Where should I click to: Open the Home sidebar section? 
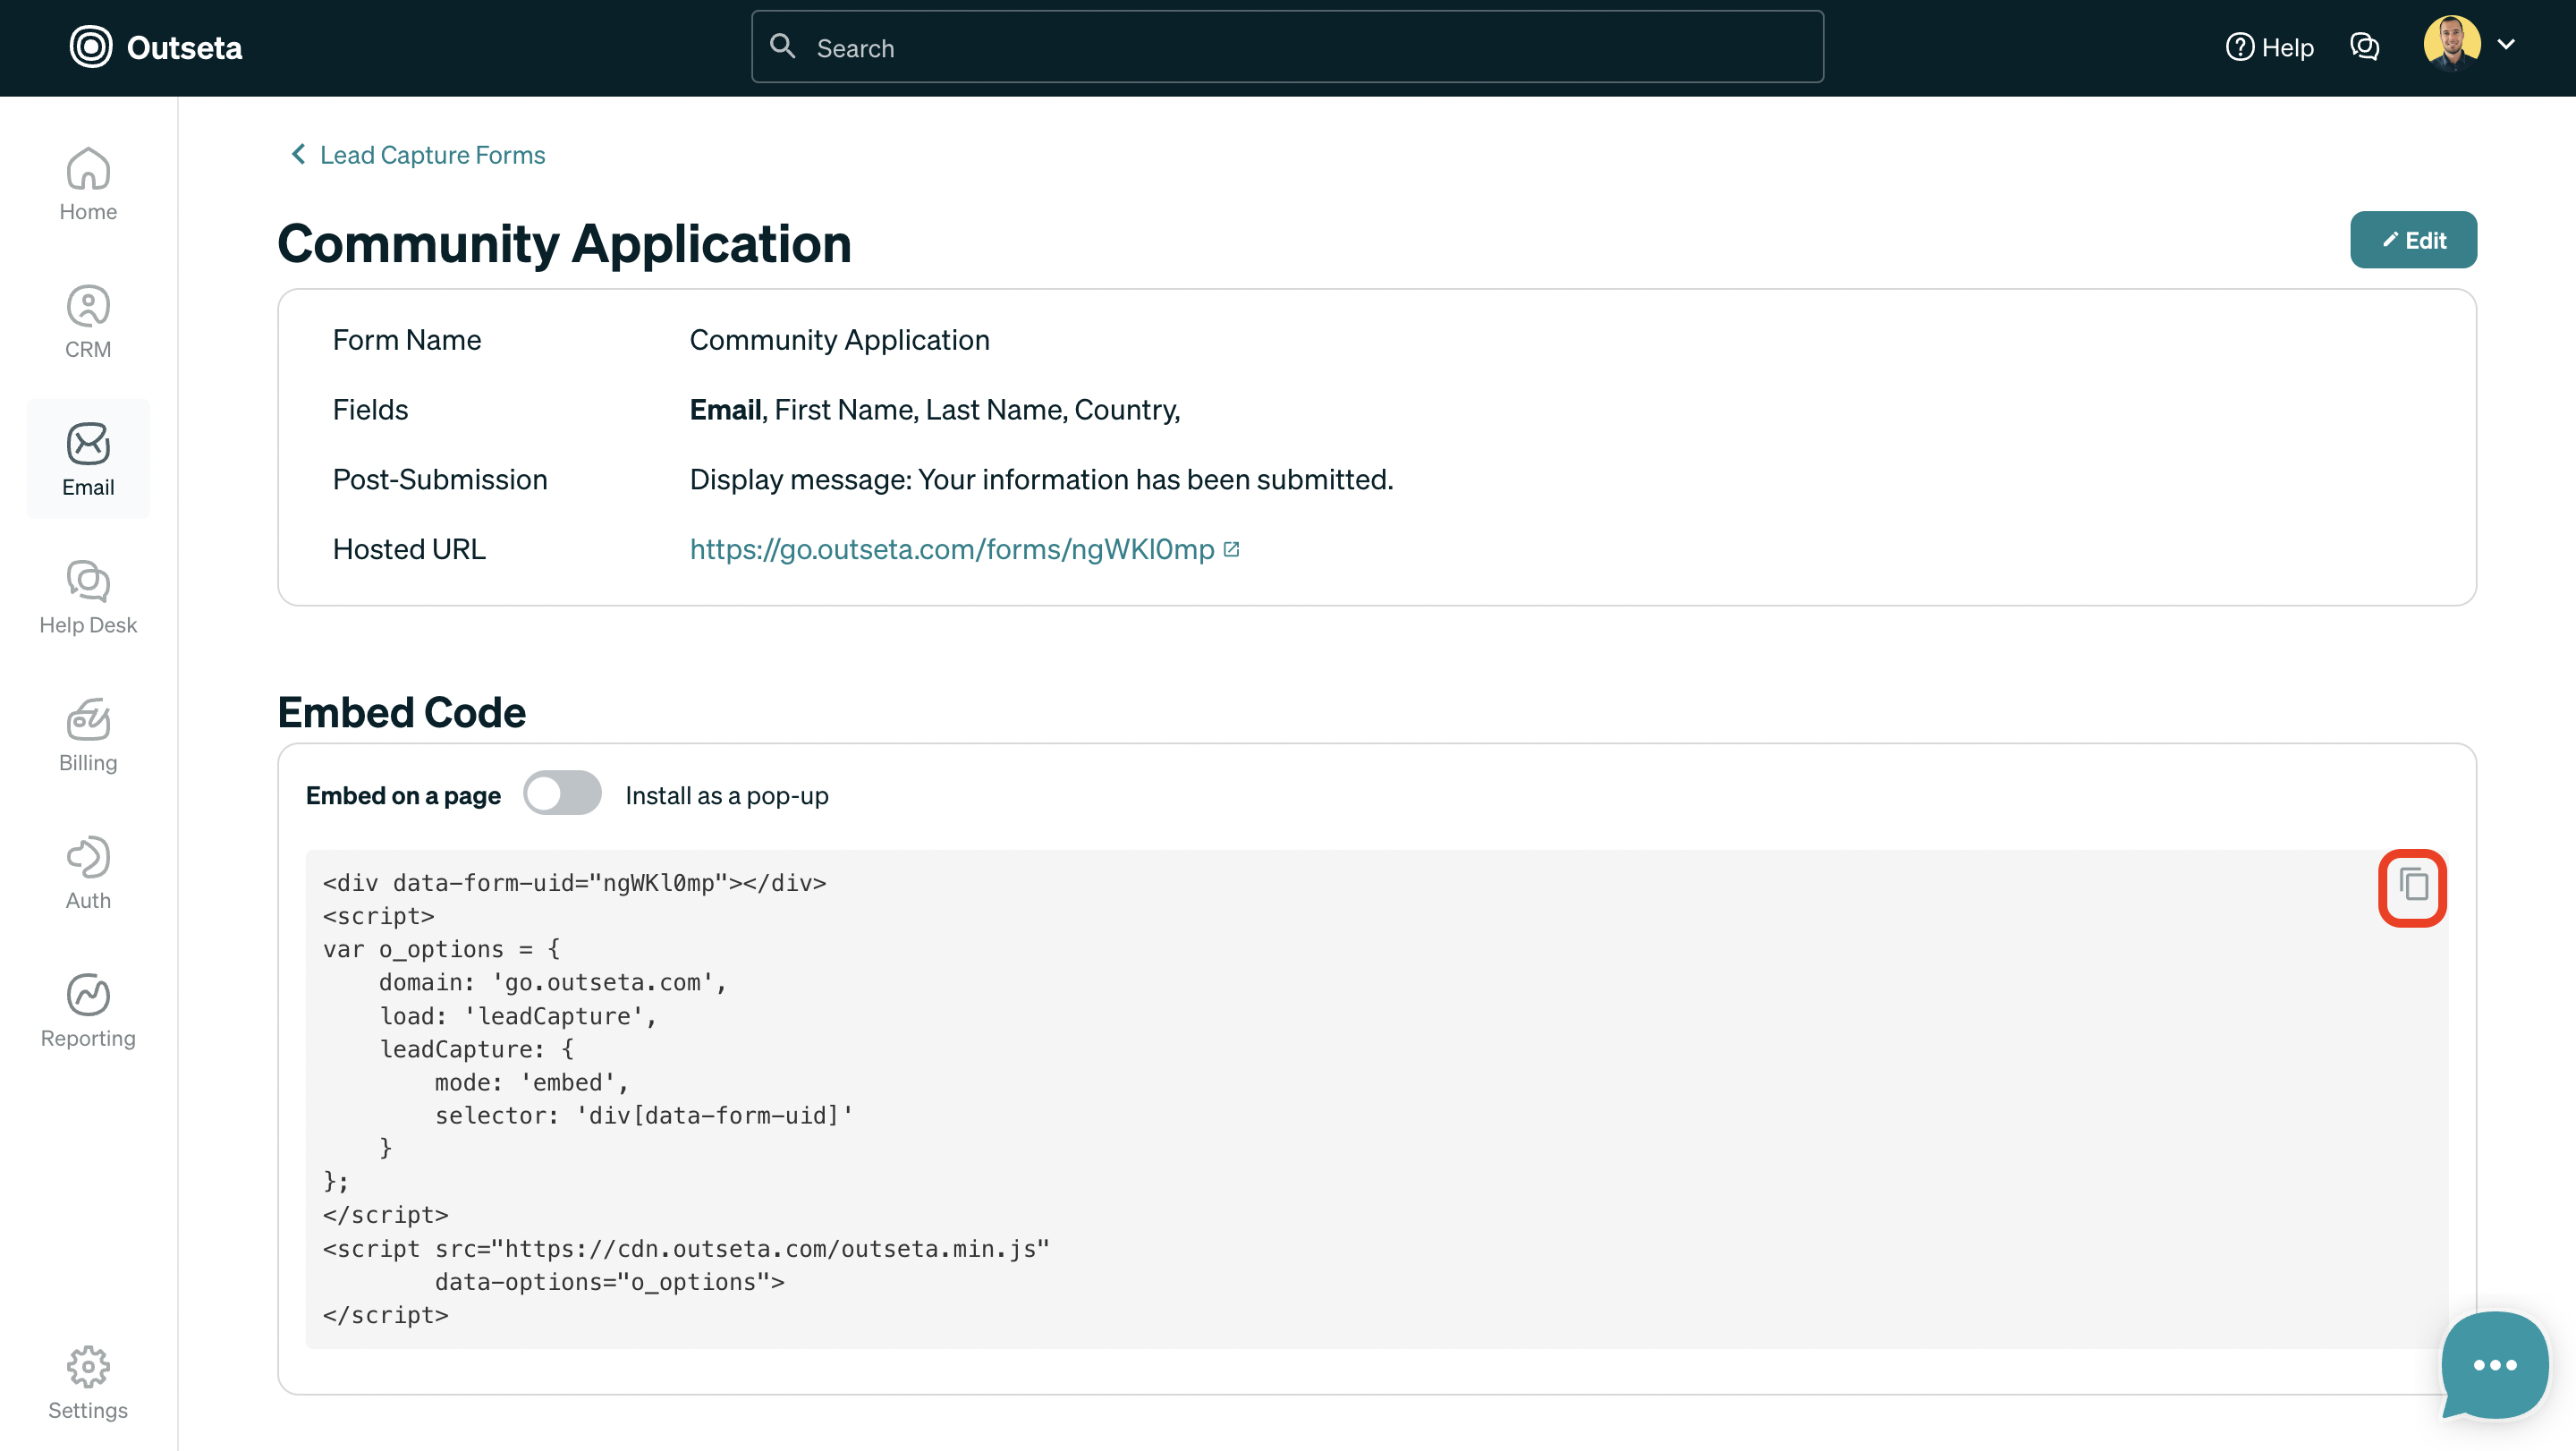tap(88, 184)
